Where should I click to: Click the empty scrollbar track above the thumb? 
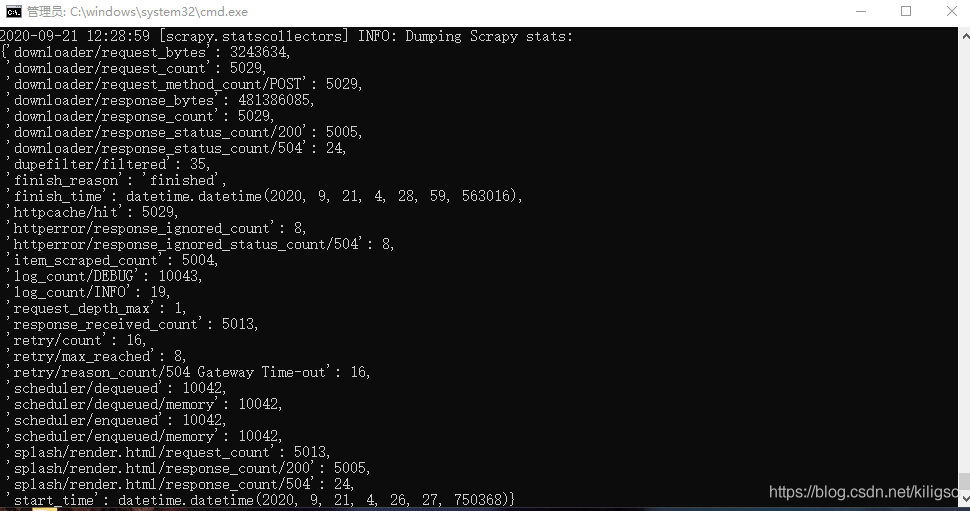(x=964, y=259)
